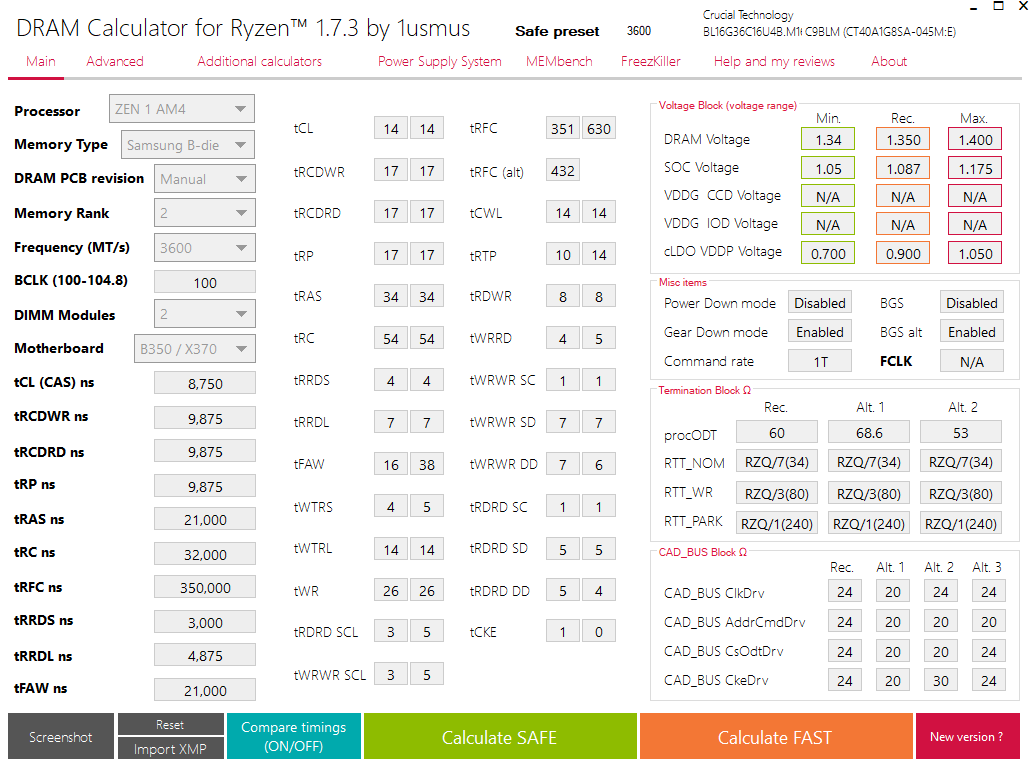This screenshot has width=1031, height=777.
Task: Click tWR first value 26
Action: 391,591
